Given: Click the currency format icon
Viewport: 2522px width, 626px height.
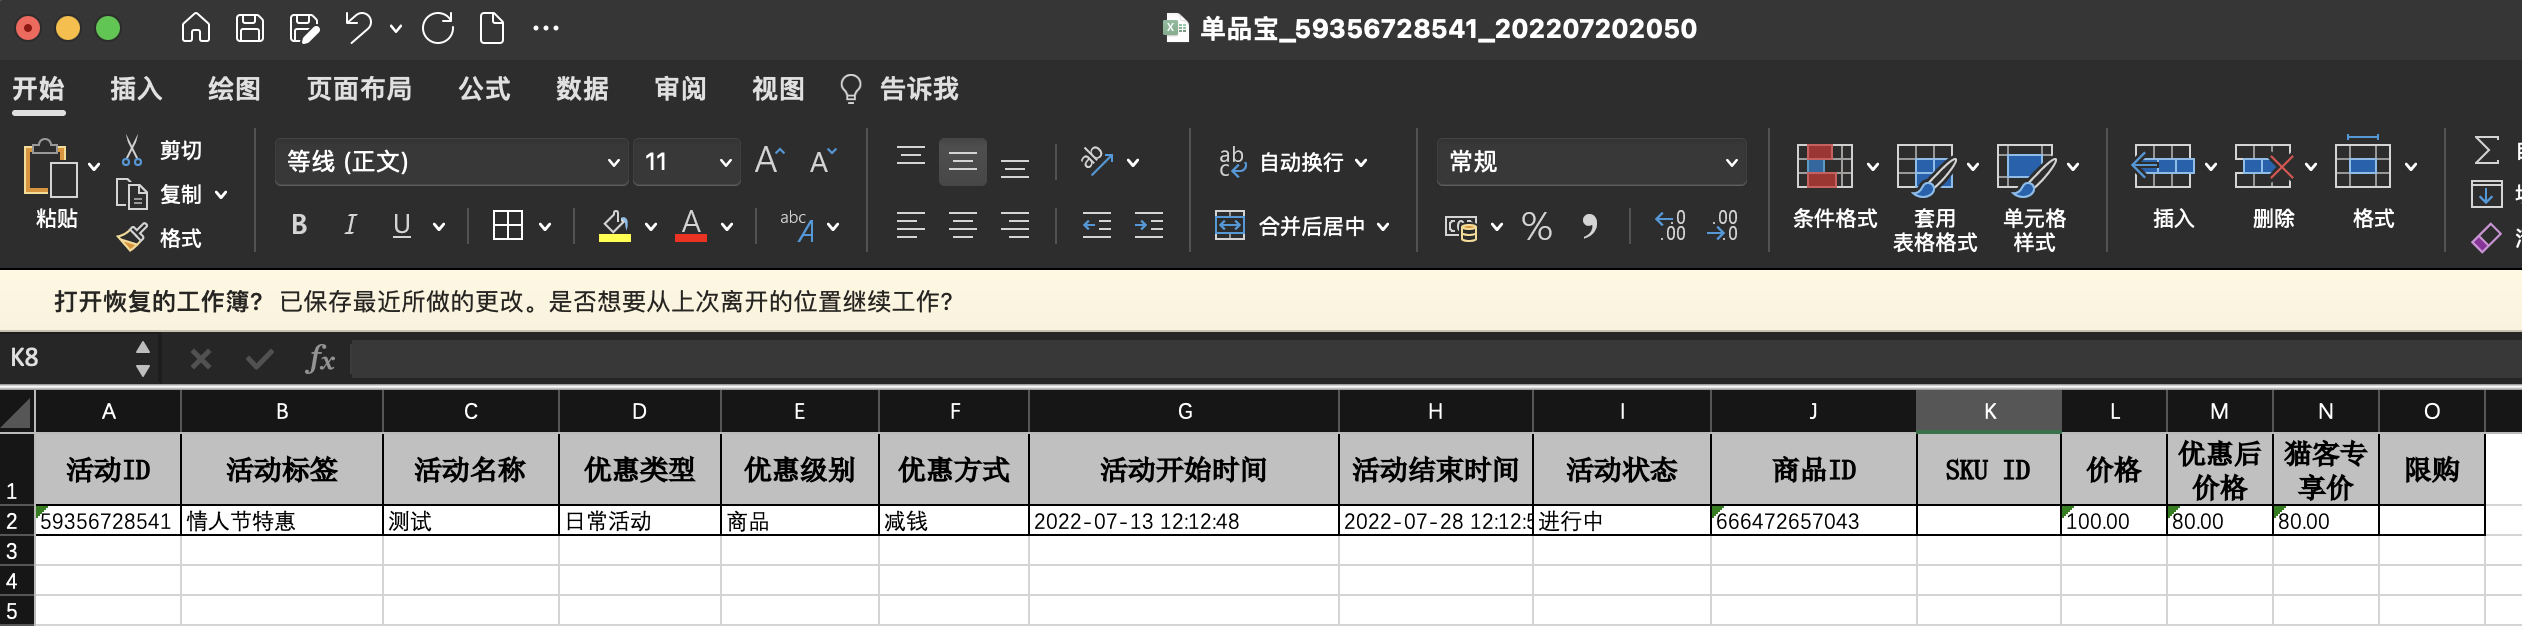Looking at the screenshot, I should (x=1460, y=227).
